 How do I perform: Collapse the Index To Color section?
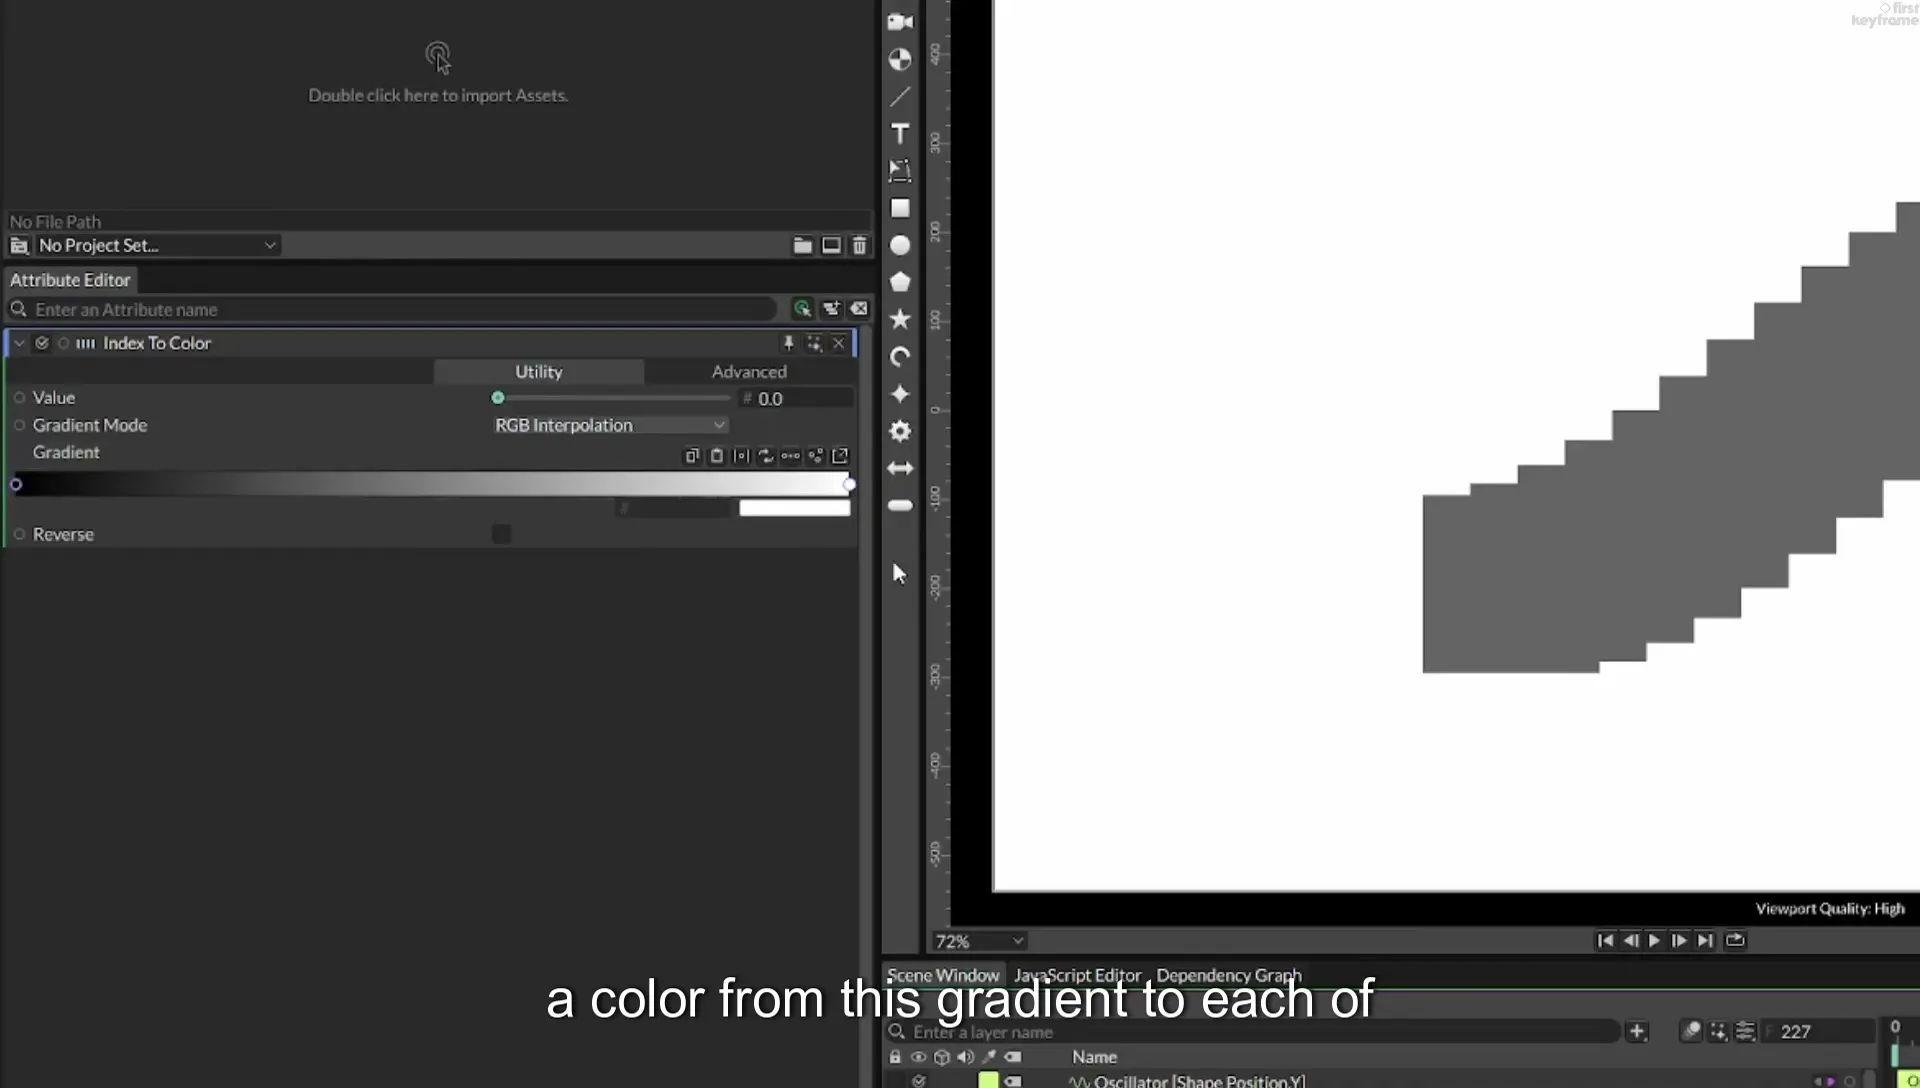pyautogui.click(x=19, y=343)
